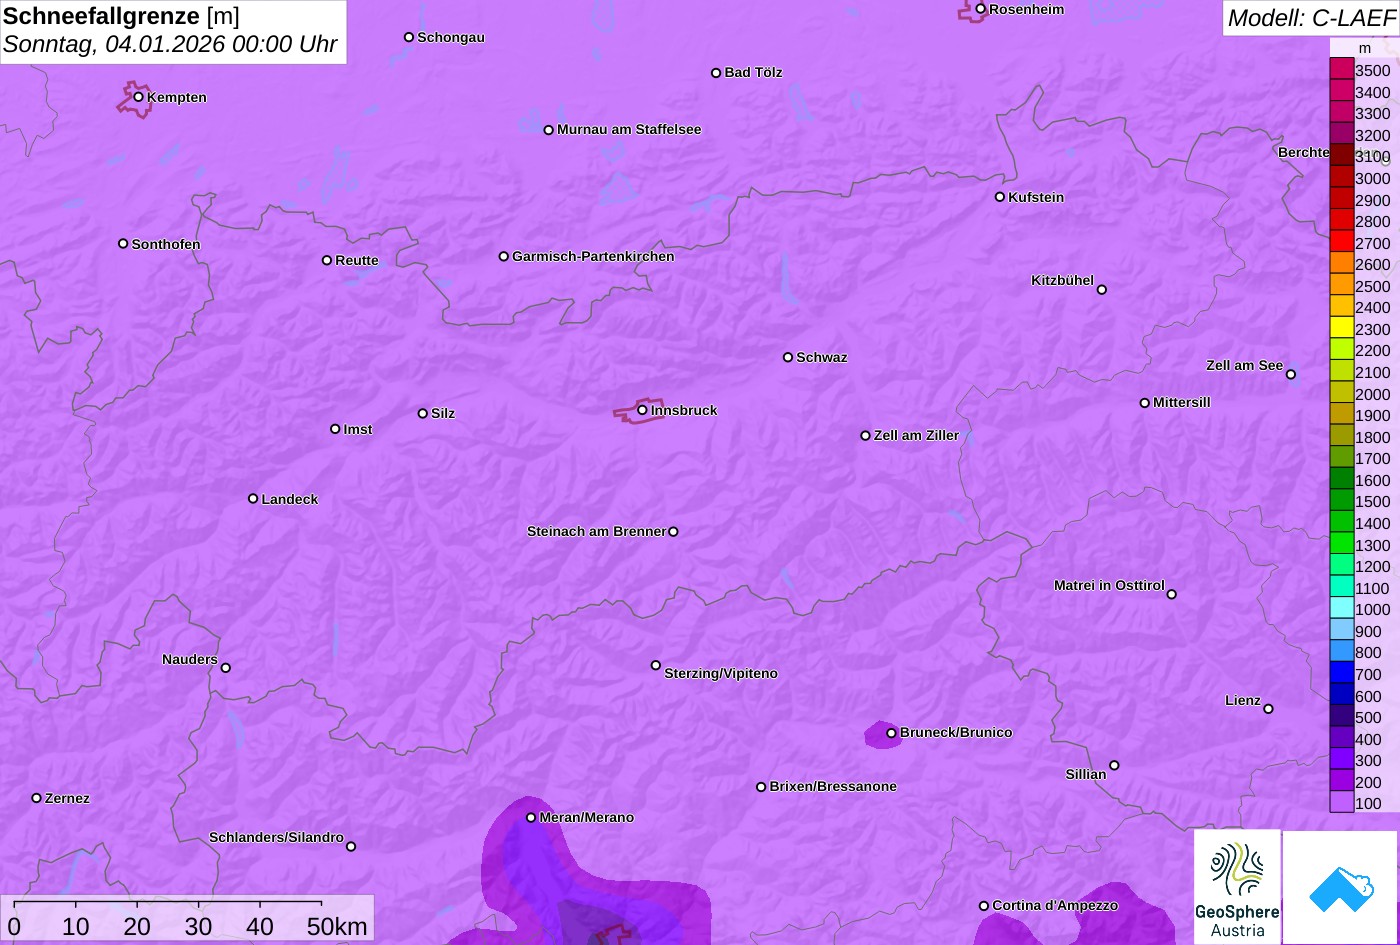Click the Meran/Merano marker dot
This screenshot has height=945, width=1400.
[x=531, y=817]
